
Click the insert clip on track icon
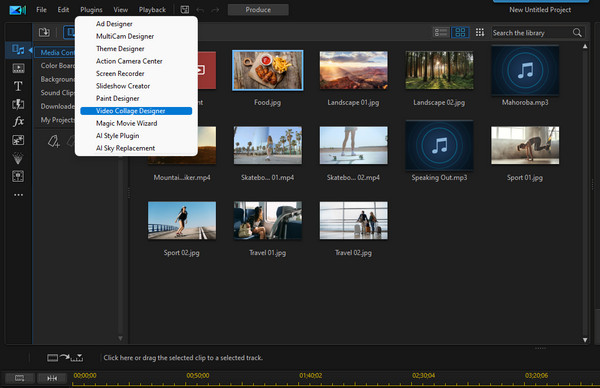65,358
